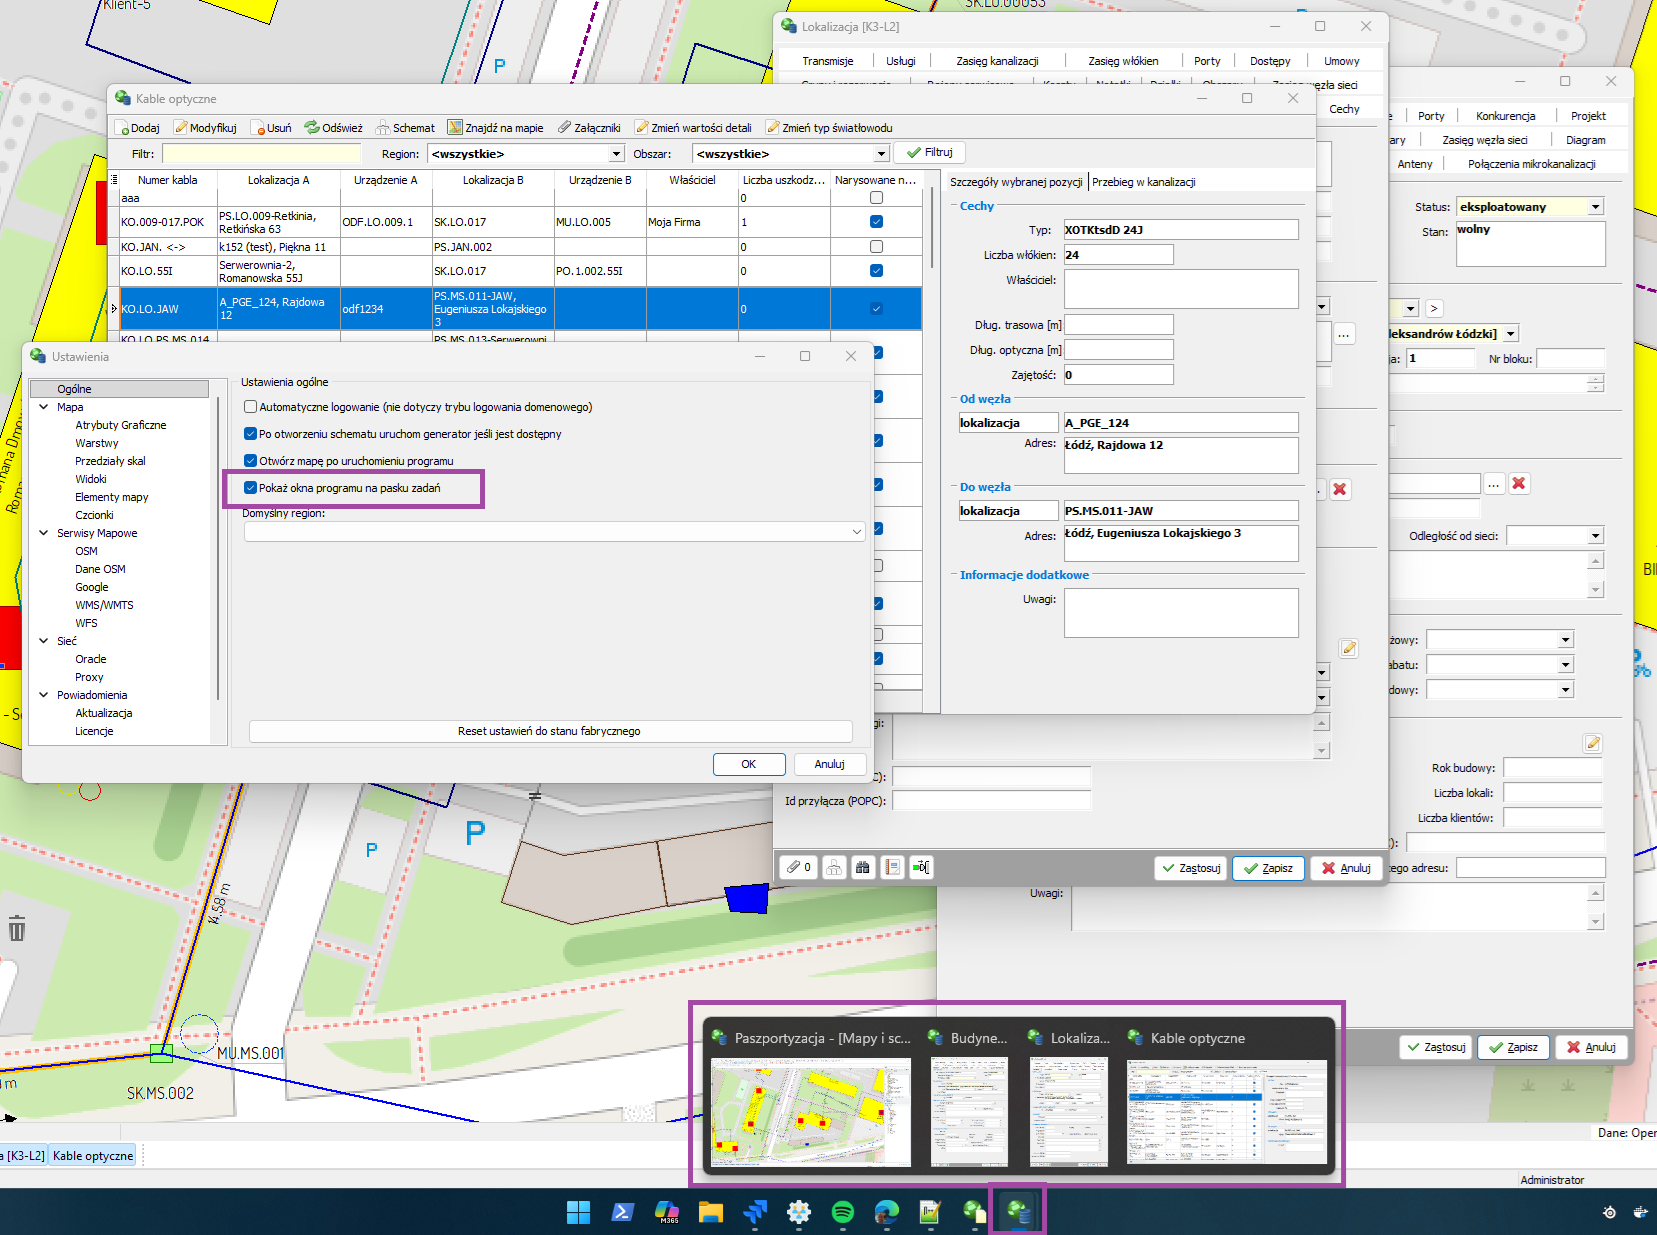1657x1235 pixels.
Task: Click Odśwież to refresh cable list
Action: tap(334, 128)
